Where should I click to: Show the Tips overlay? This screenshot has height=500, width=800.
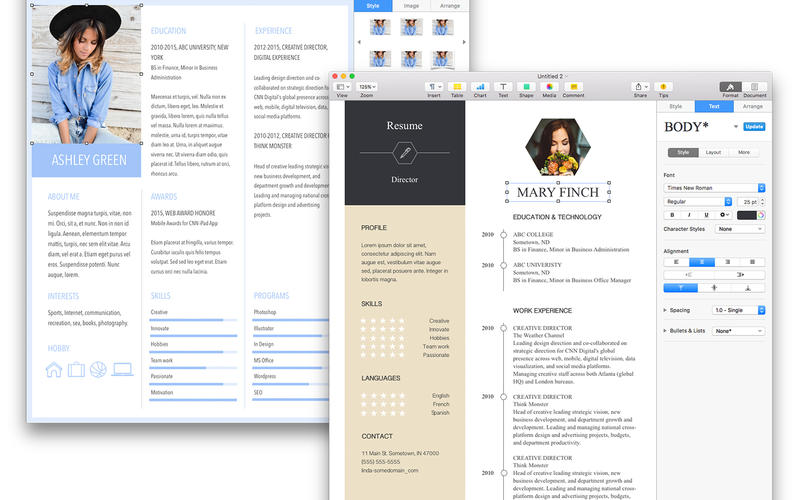[x=663, y=87]
